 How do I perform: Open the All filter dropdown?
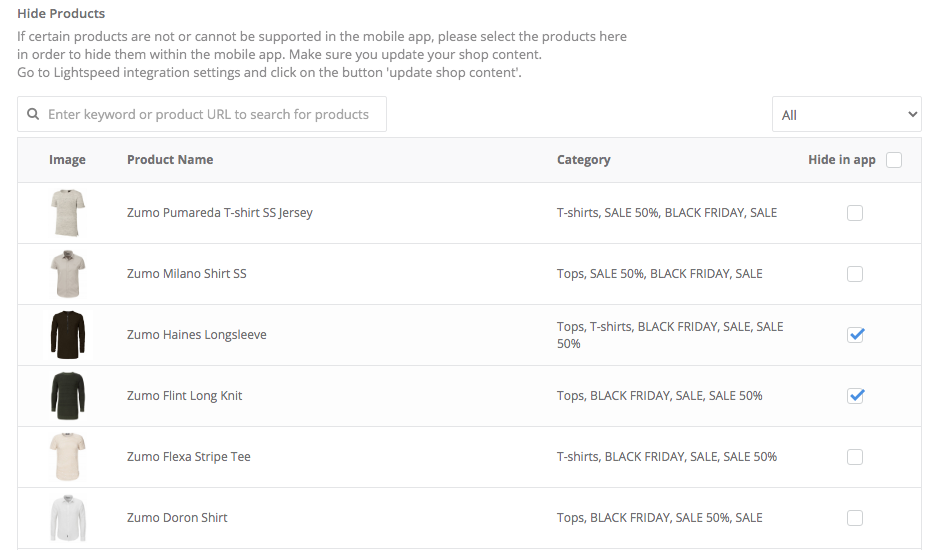coord(846,115)
